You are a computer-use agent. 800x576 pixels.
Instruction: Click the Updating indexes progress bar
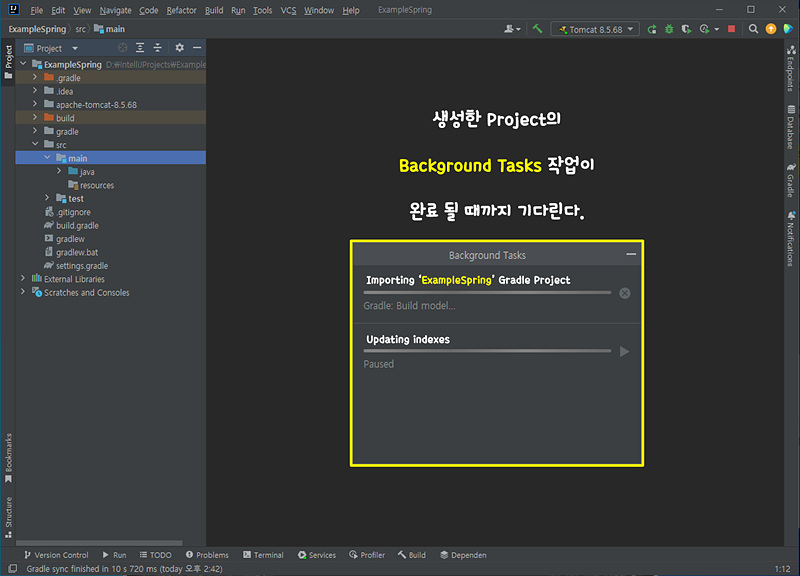pyautogui.click(x=487, y=351)
